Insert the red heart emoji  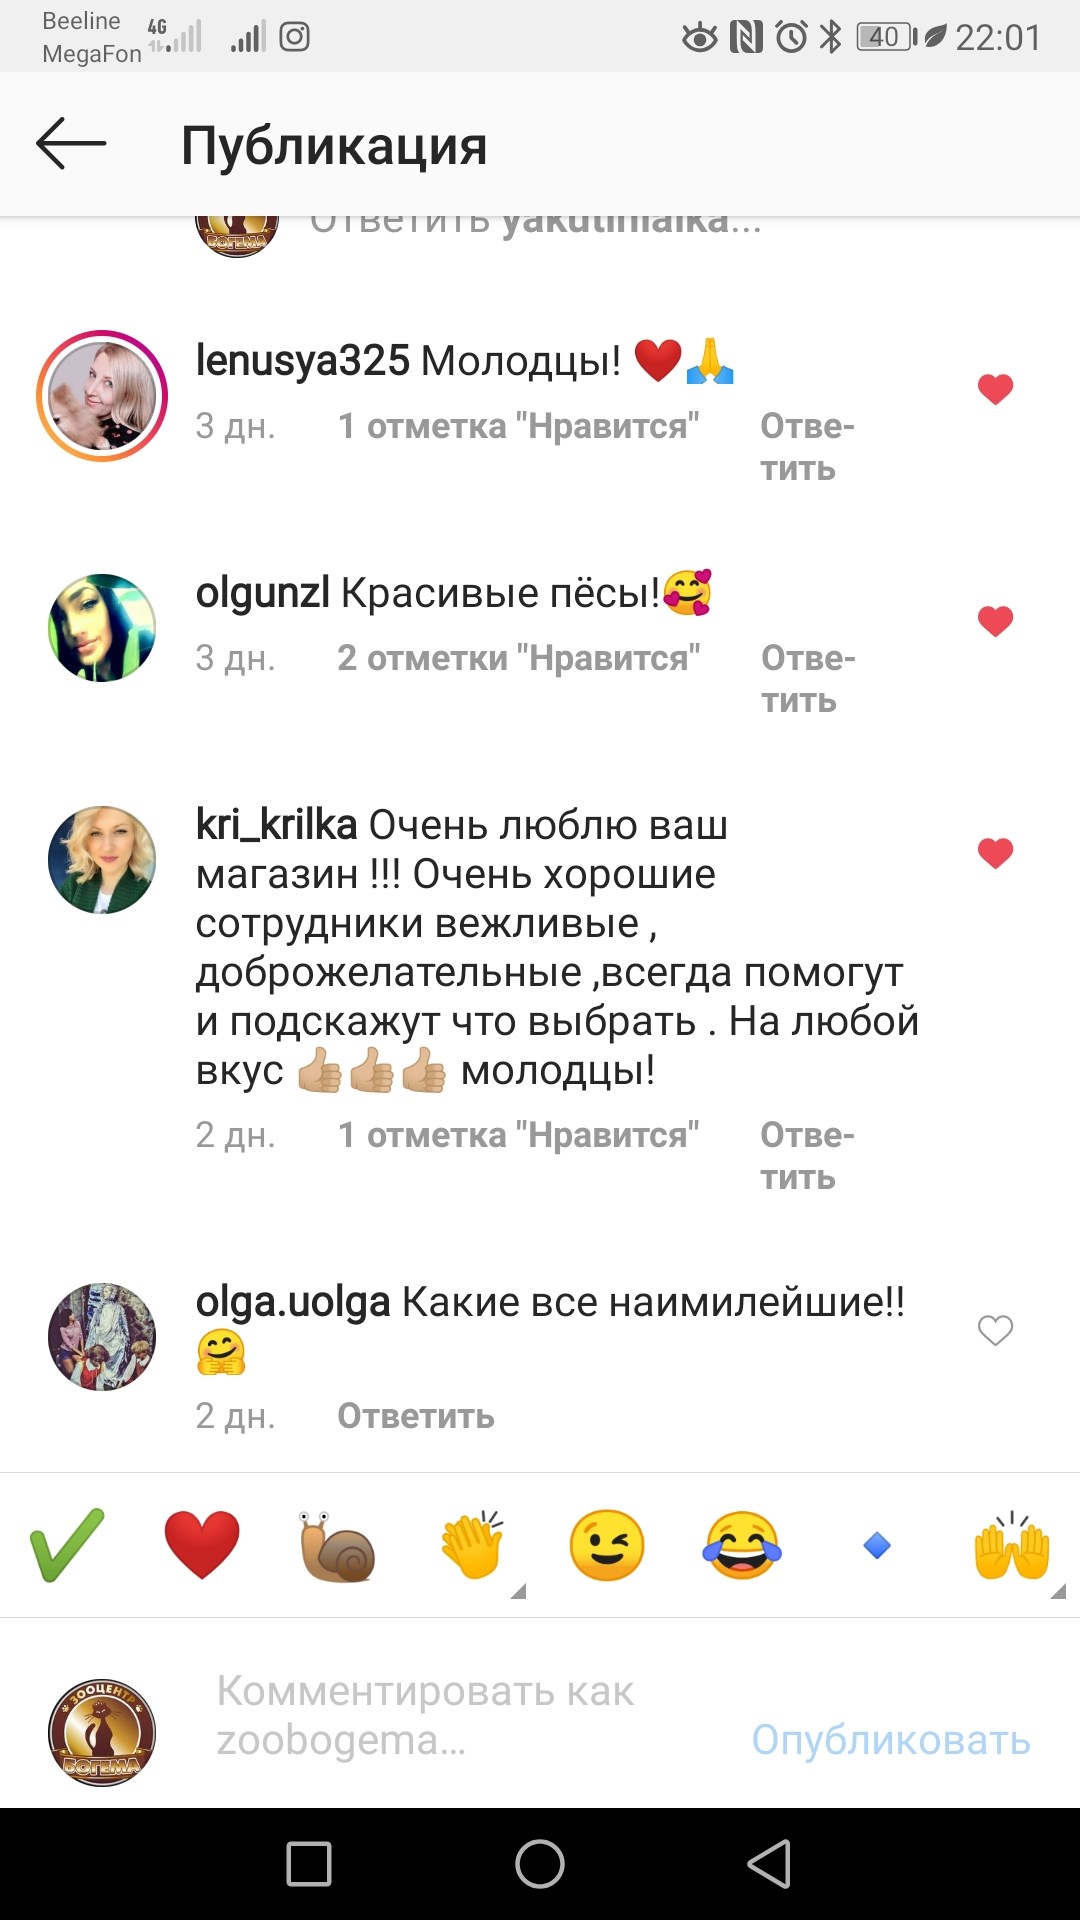202,1545
